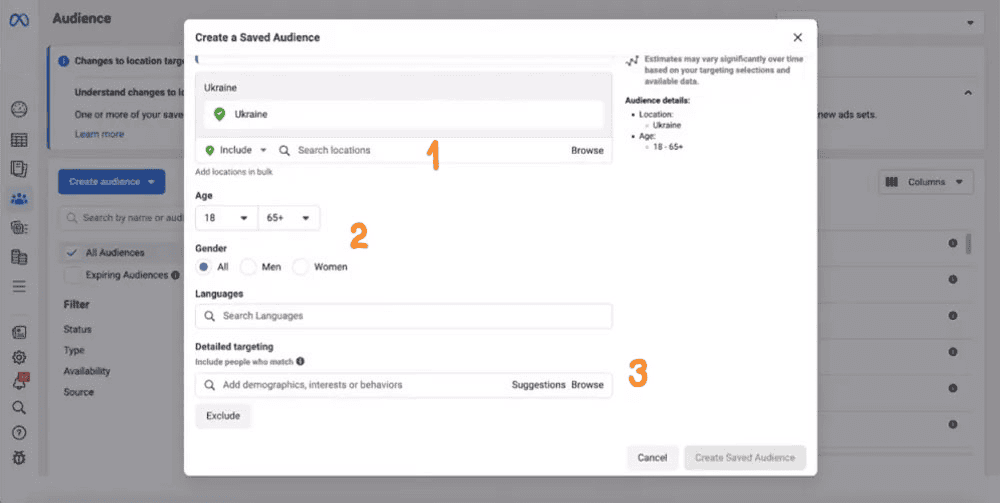The image size is (1000, 503).
Task: Select the Men gender radio button
Action: 248,267
